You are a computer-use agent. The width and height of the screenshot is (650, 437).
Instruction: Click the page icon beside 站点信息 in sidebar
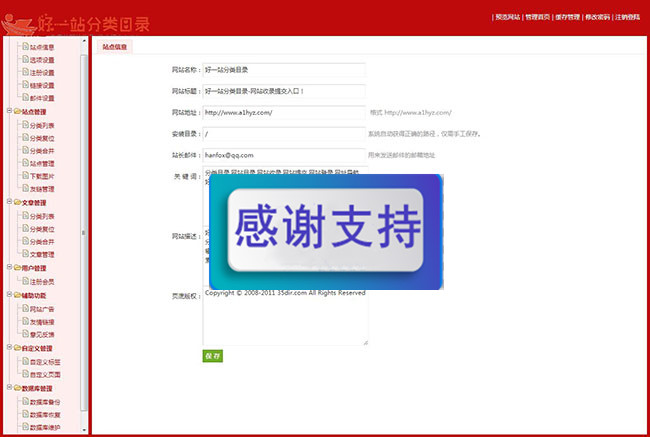[x=25, y=46]
